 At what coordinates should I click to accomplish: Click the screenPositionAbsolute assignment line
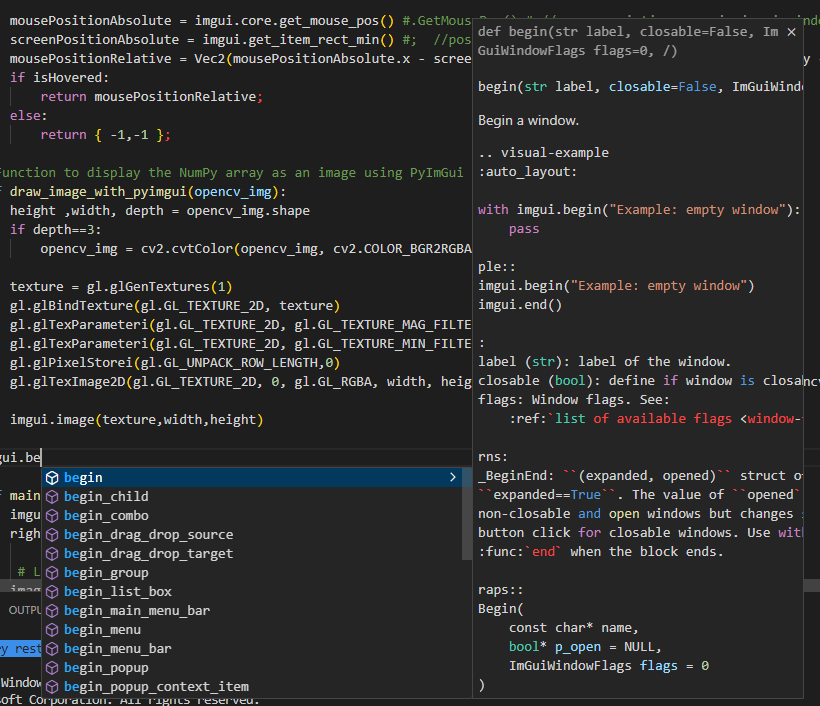click(241, 40)
